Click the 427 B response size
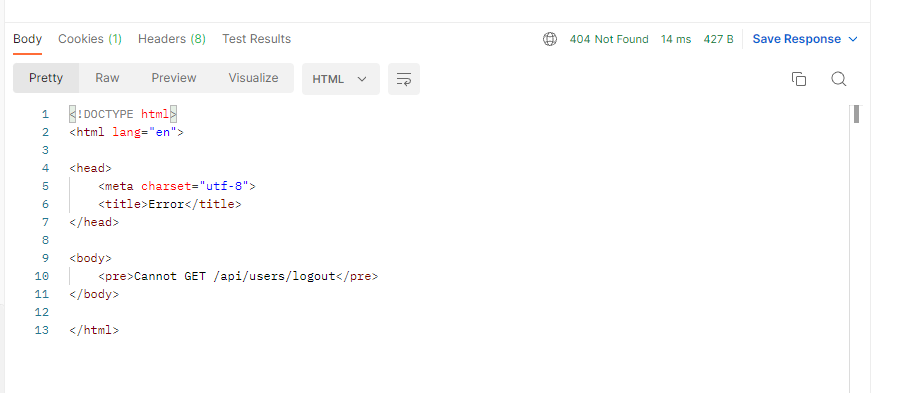The image size is (901, 393). pyautogui.click(x=718, y=39)
